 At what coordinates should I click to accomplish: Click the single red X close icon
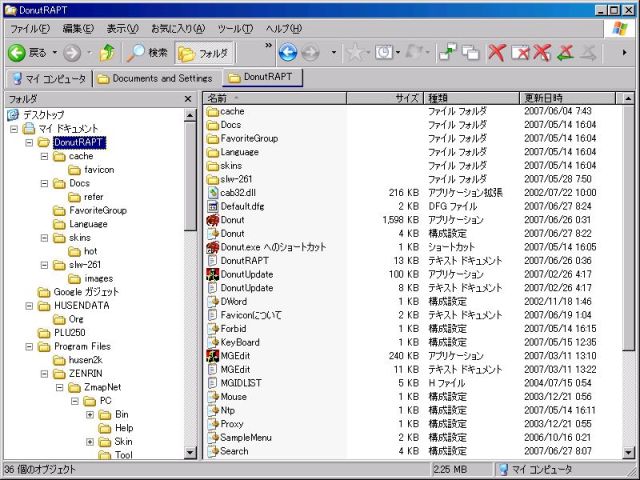click(x=497, y=53)
